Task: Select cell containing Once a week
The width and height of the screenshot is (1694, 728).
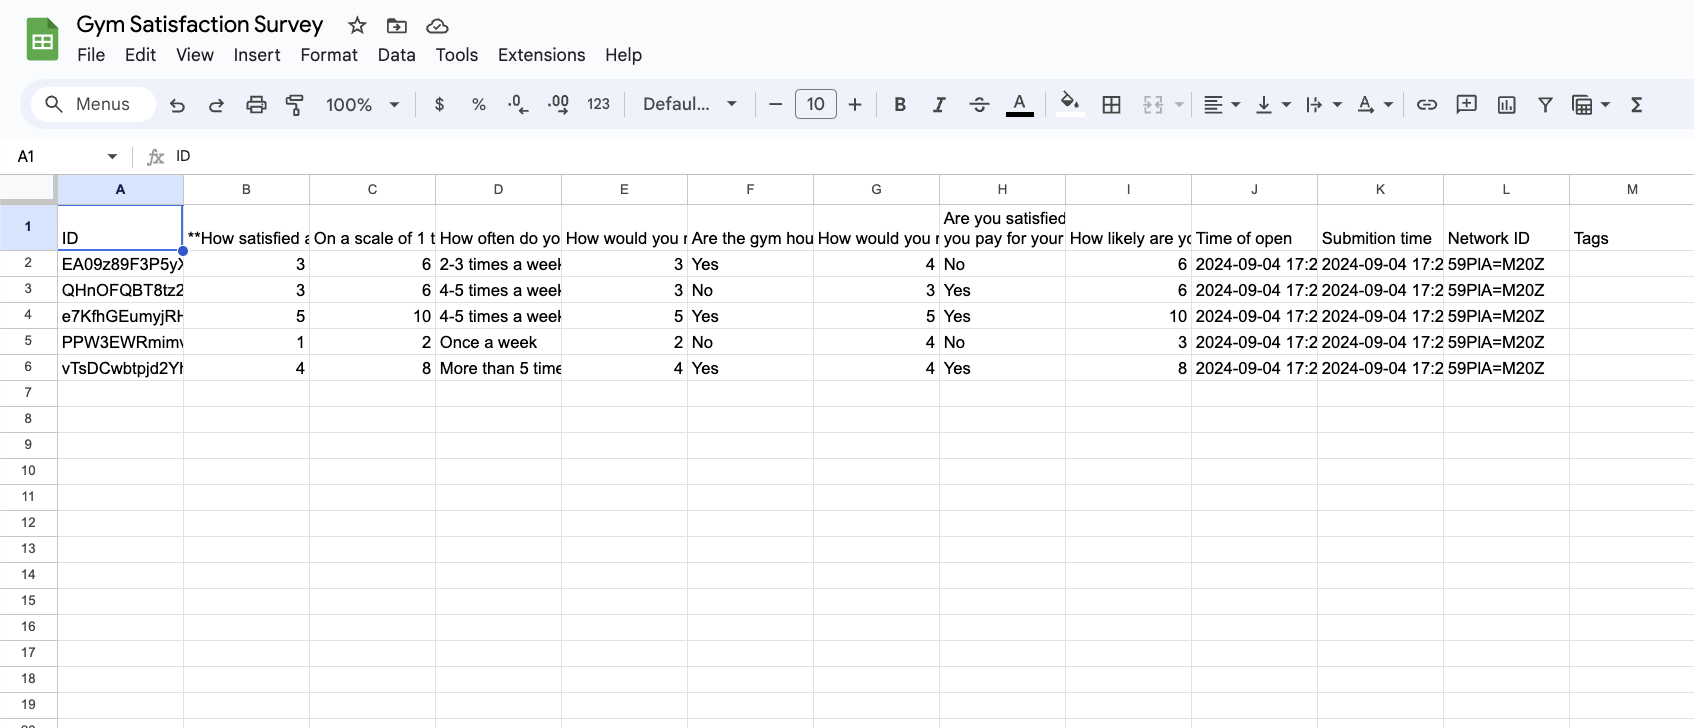Action: (498, 342)
